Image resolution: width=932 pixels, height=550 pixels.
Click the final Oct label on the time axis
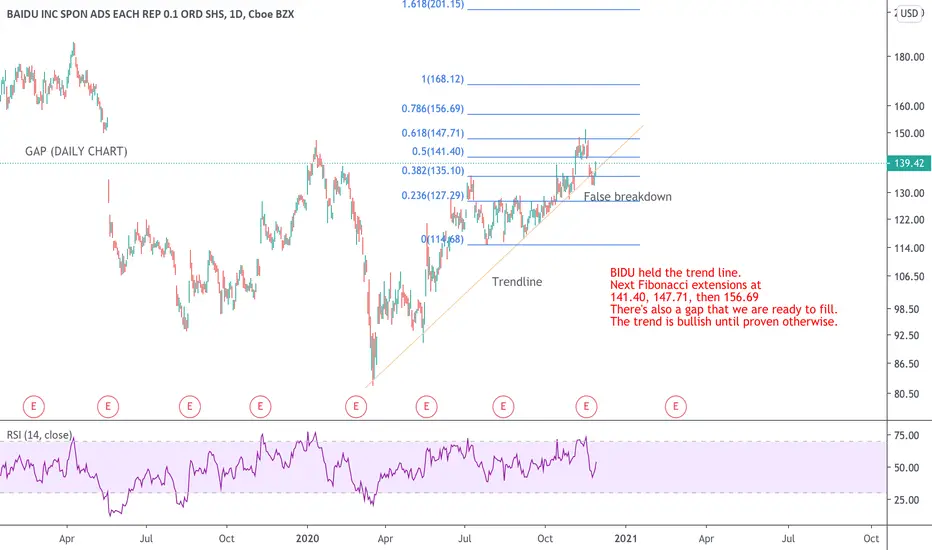coord(871,539)
